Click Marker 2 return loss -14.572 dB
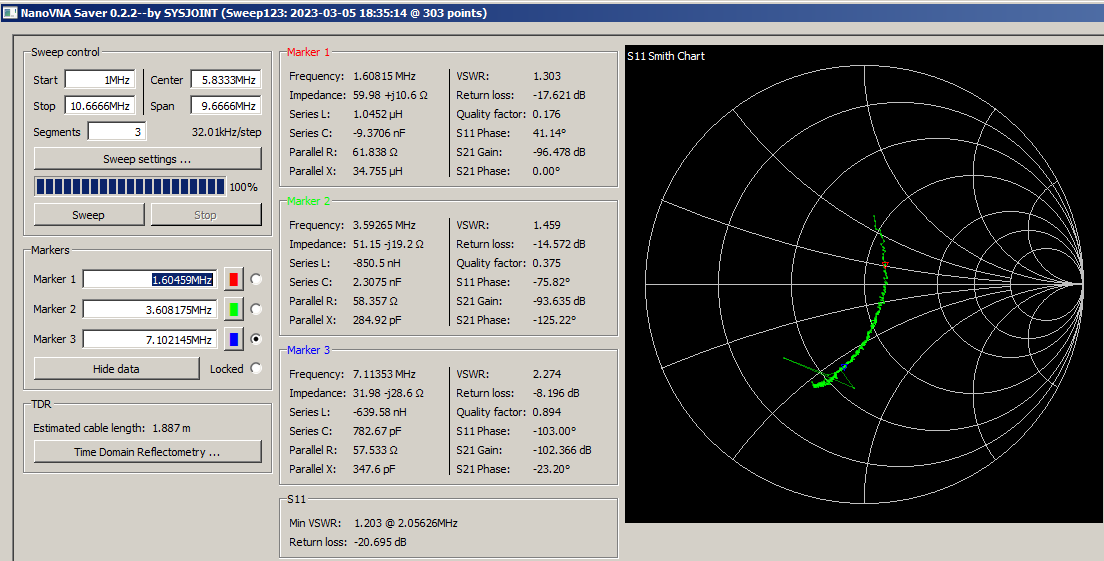 tap(559, 244)
